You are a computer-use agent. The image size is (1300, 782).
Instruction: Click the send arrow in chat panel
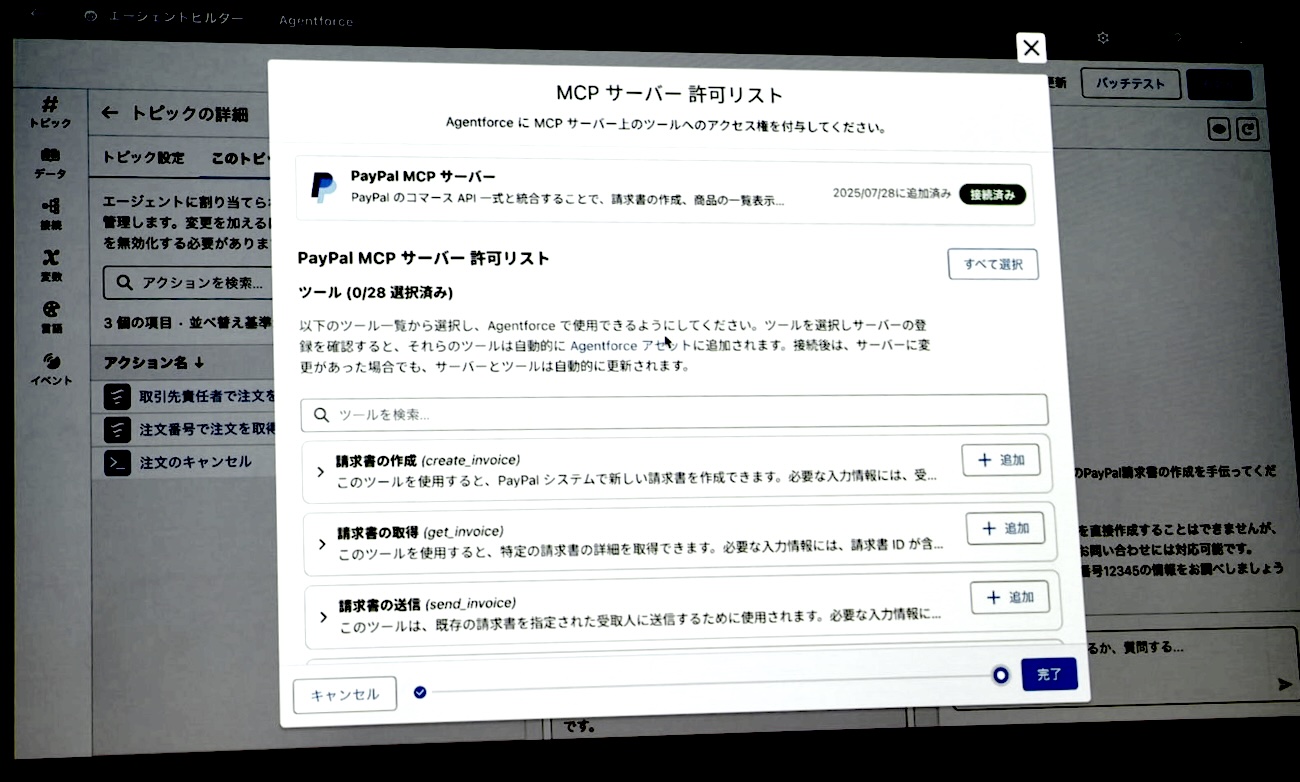point(1285,684)
